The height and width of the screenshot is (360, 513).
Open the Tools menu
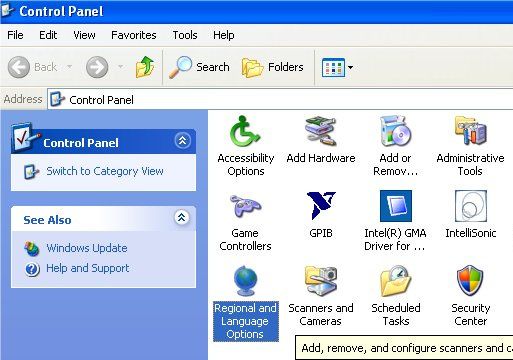point(185,35)
